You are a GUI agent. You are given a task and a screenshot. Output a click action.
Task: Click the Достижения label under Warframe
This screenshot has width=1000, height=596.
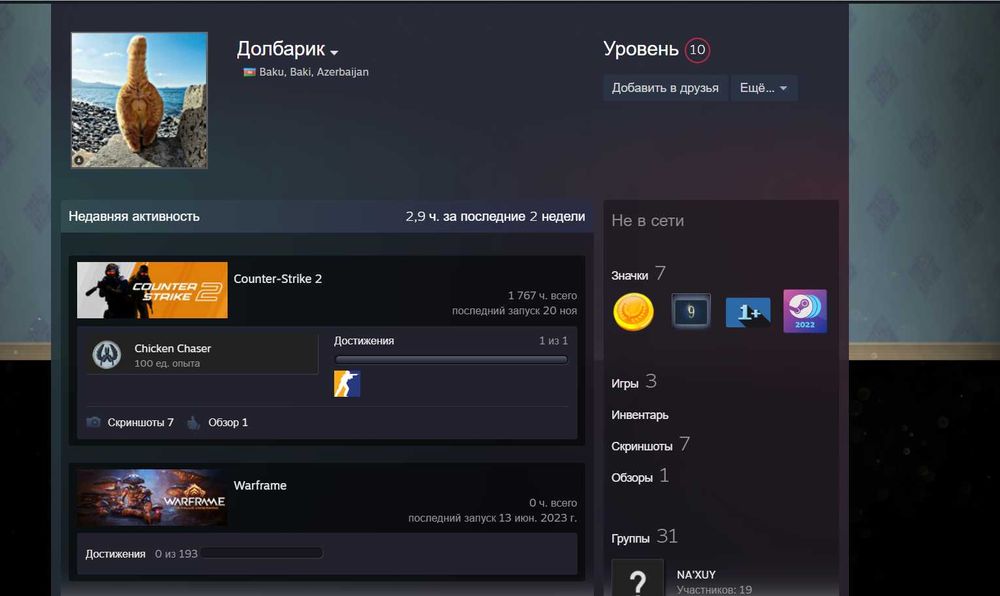pos(115,554)
